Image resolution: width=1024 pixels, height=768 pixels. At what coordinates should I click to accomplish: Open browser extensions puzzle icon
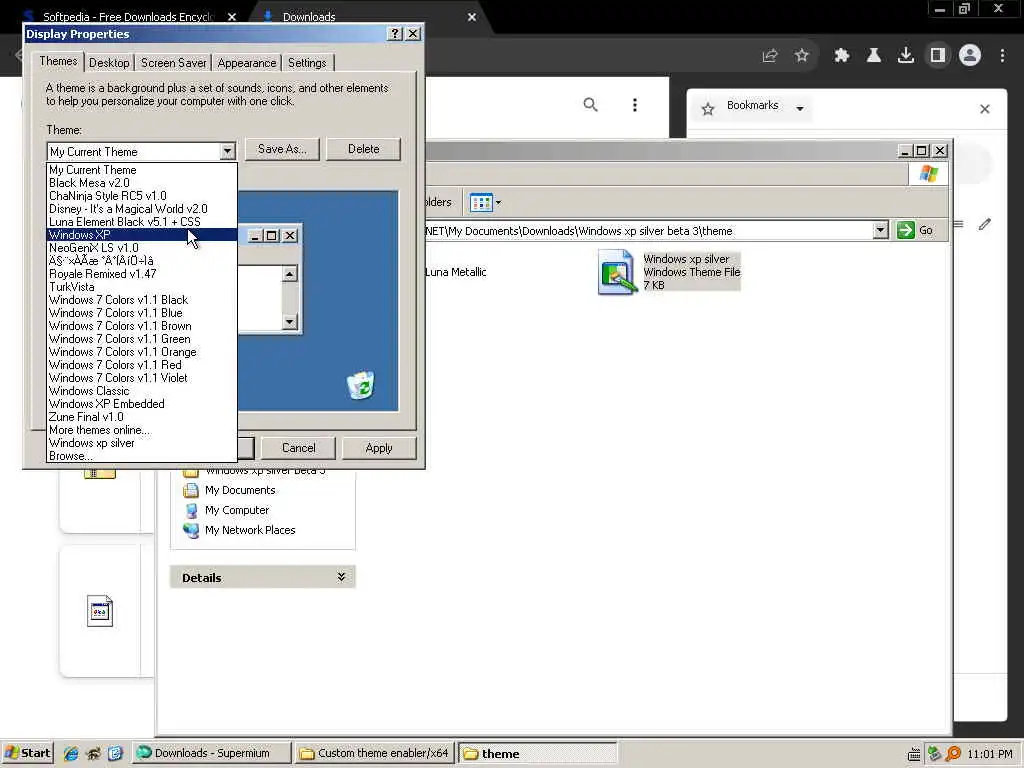click(x=842, y=56)
